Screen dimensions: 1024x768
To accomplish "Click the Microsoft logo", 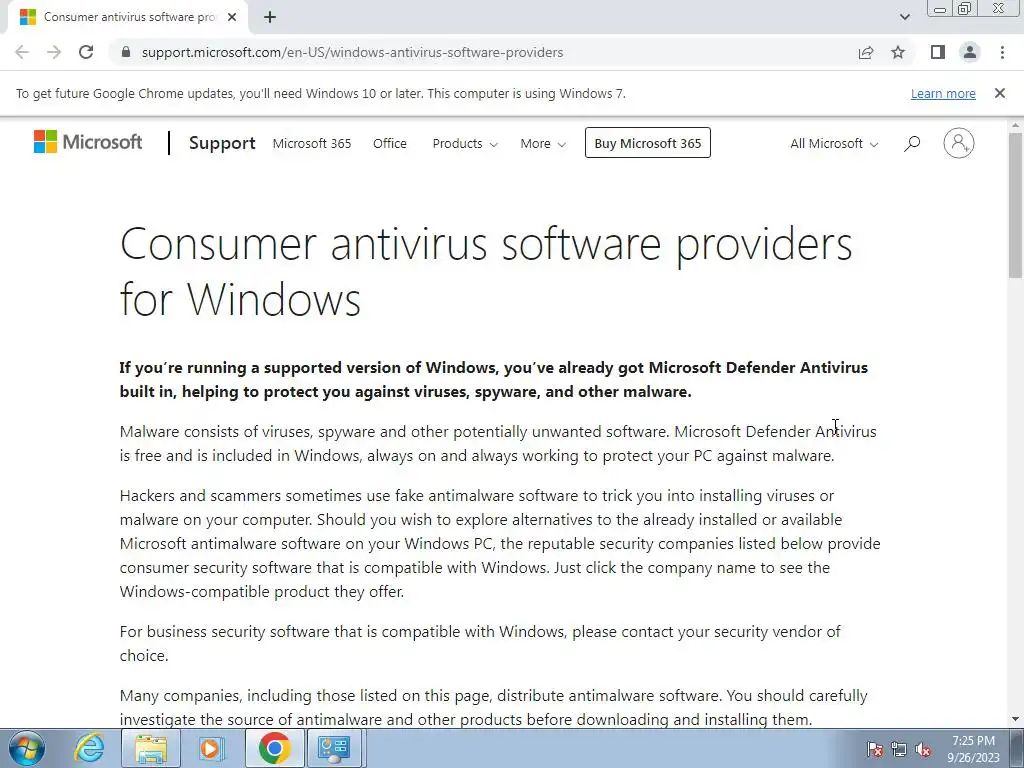I will (x=88, y=142).
